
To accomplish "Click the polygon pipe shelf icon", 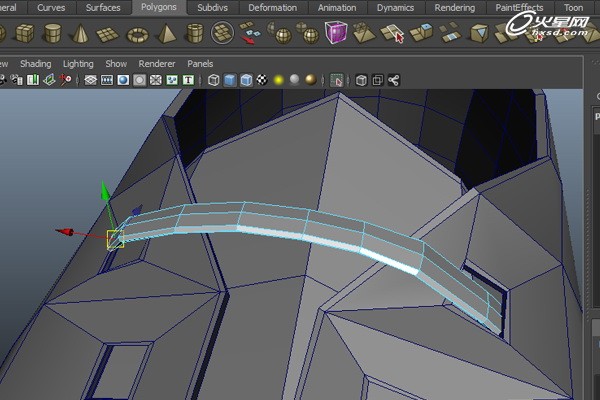I will click(194, 34).
